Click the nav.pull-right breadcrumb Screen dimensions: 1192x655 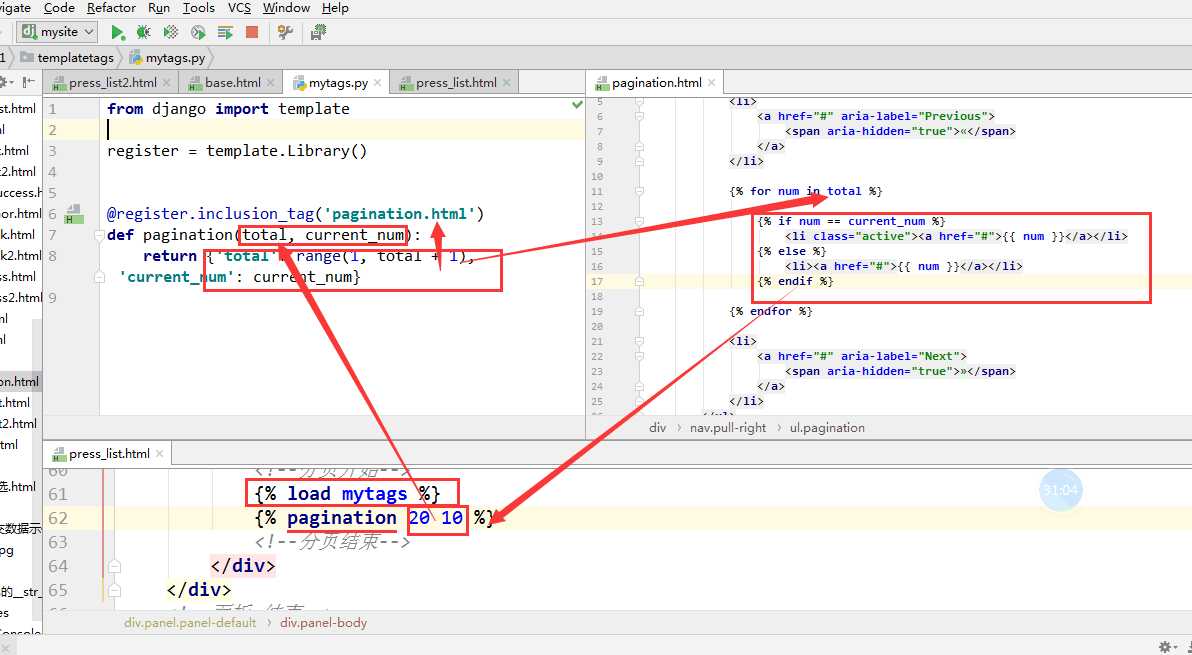pyautogui.click(x=728, y=428)
